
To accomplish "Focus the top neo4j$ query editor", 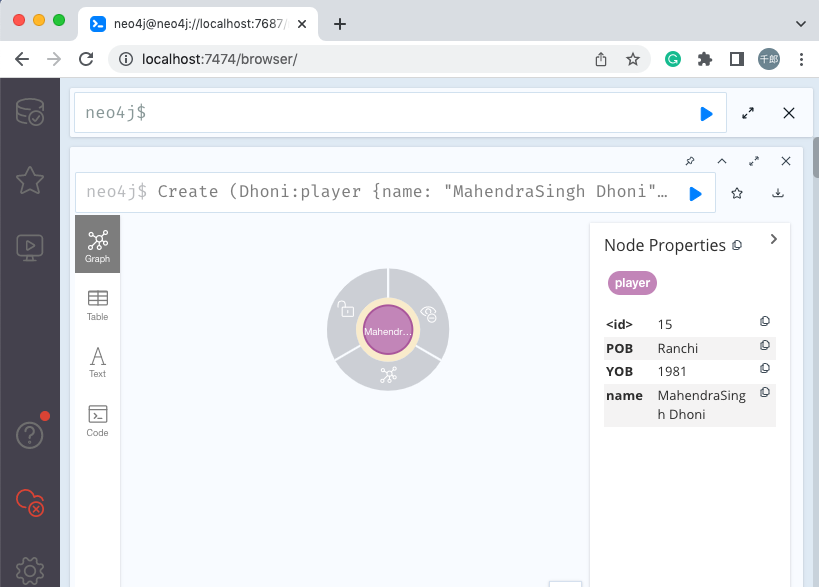I will tap(400, 113).
